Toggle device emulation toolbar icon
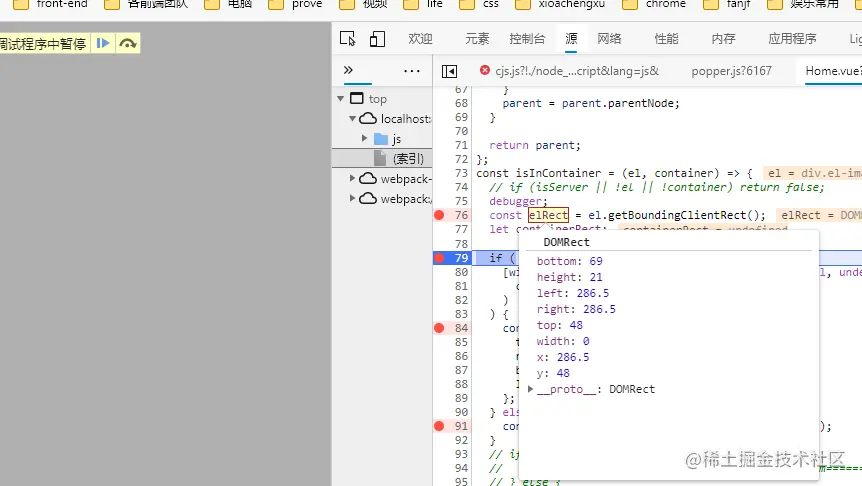 377,38
